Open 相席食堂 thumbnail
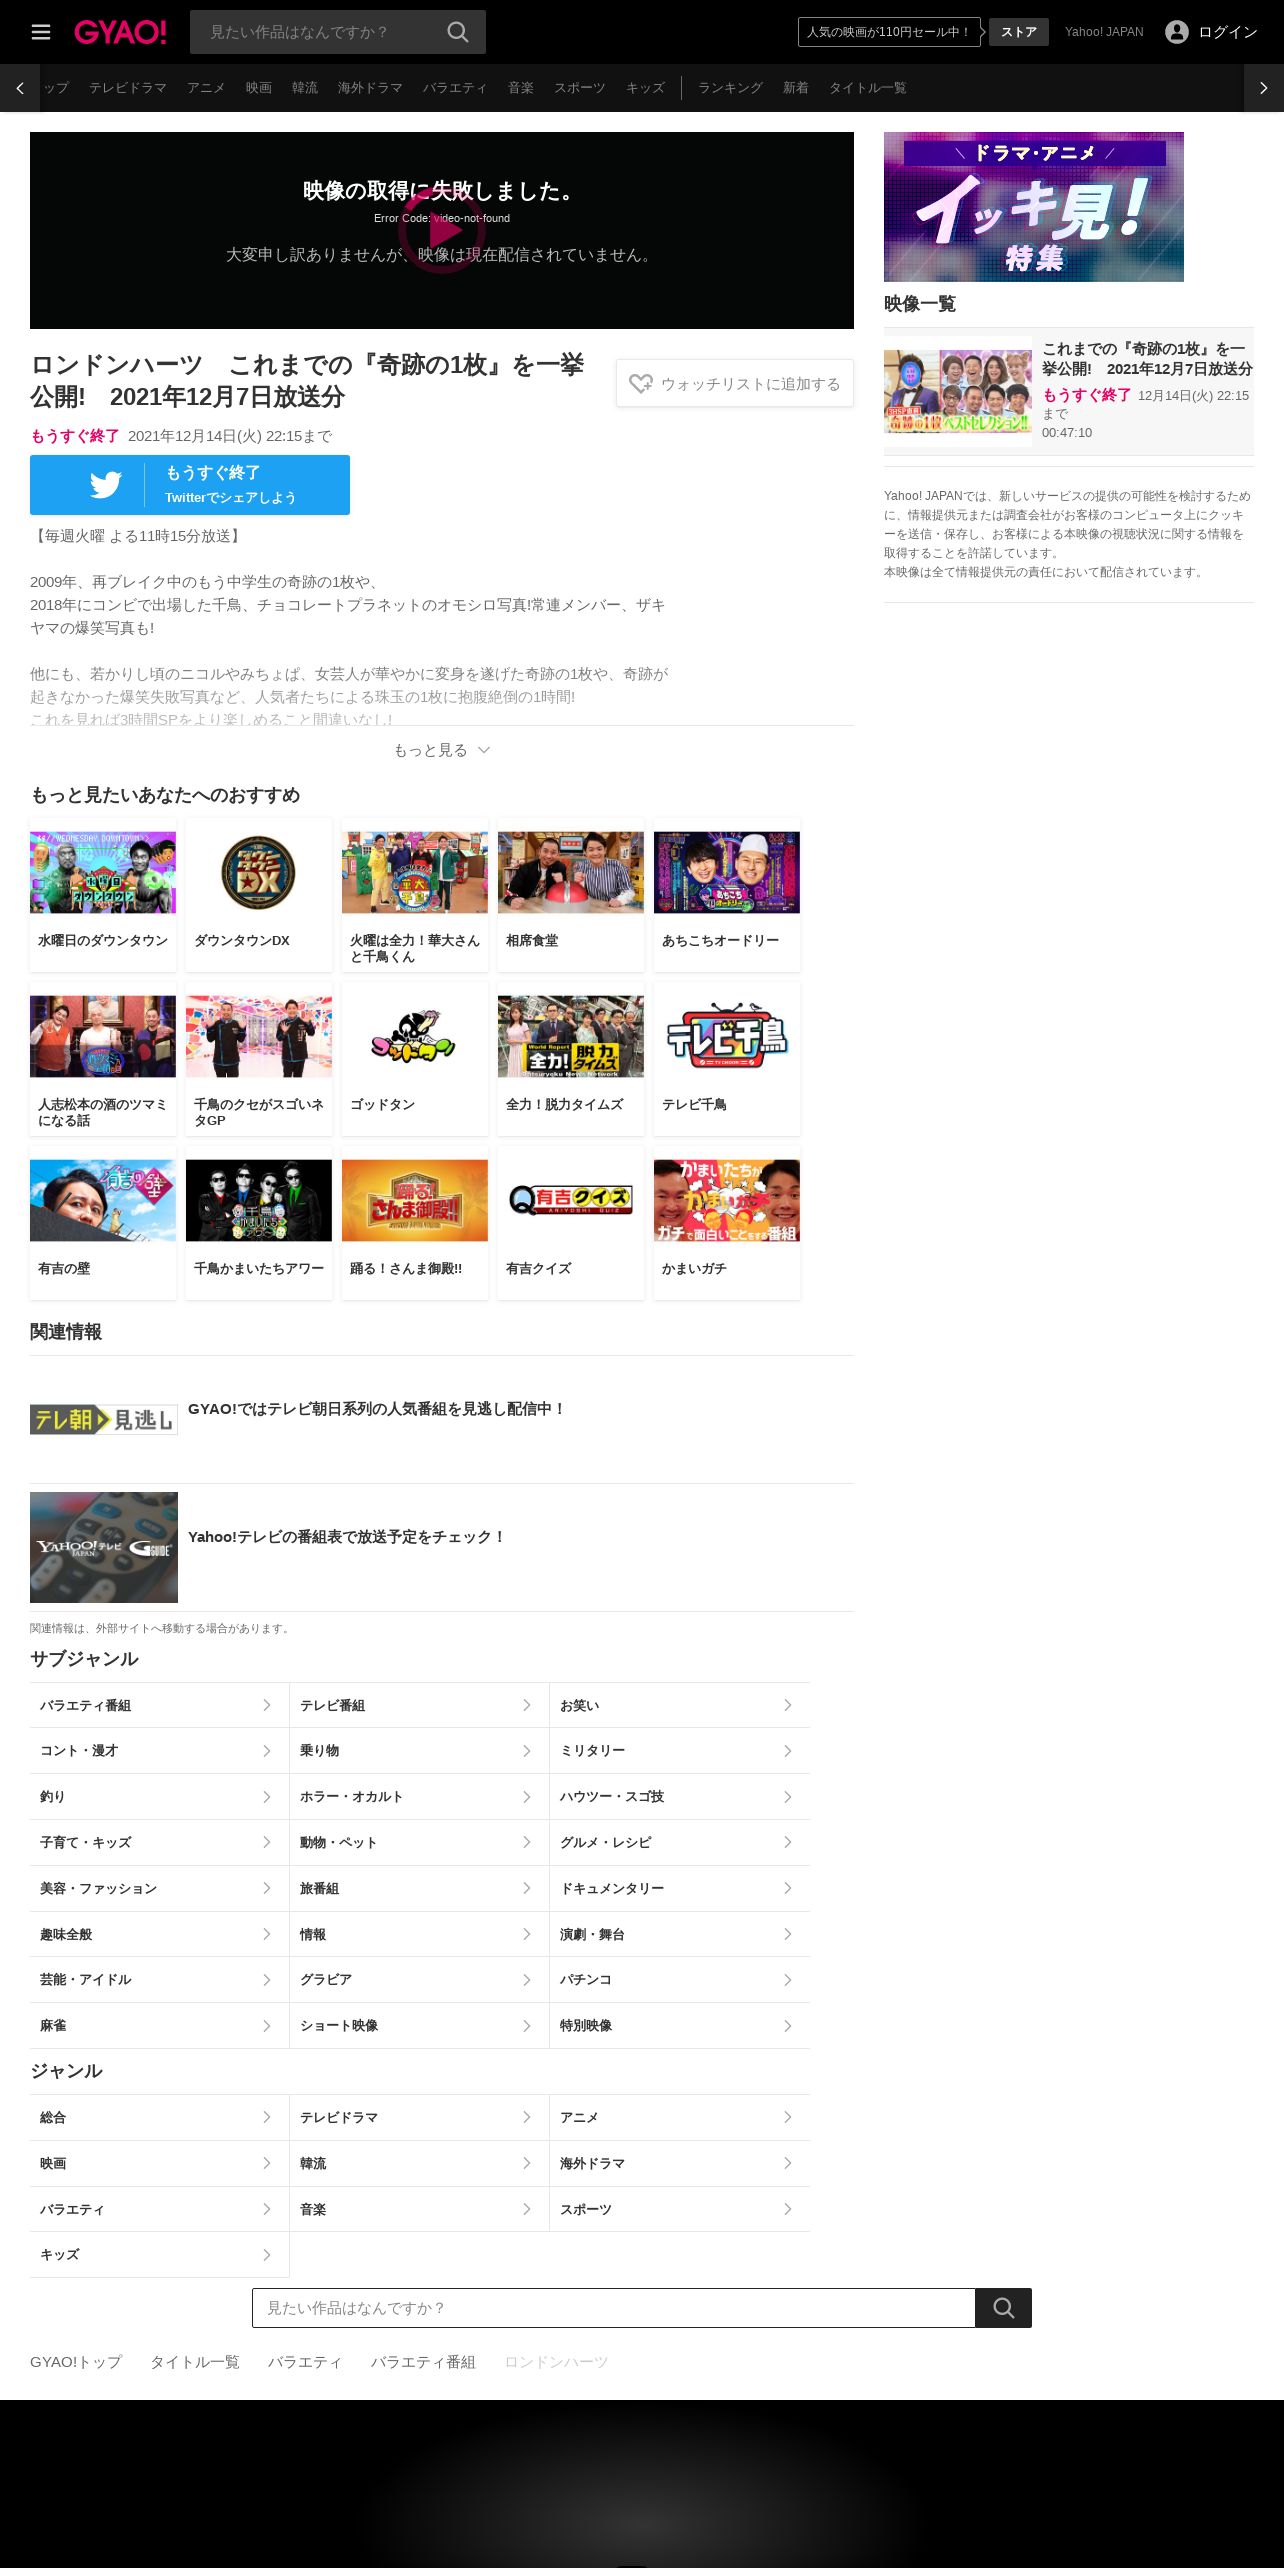 (x=571, y=872)
